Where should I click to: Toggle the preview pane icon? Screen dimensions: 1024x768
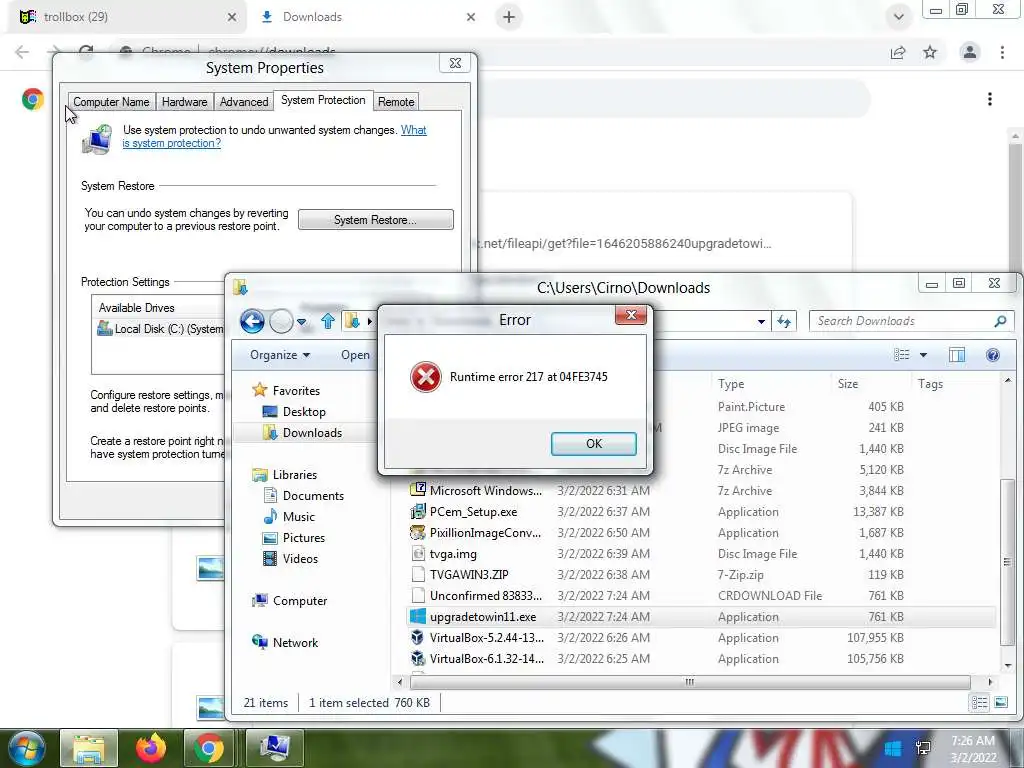tap(957, 355)
